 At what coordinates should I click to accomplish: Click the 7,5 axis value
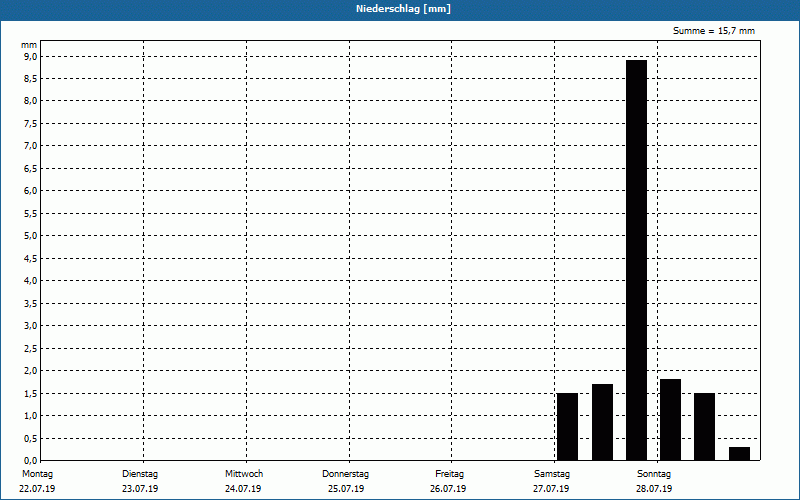tap(31, 123)
